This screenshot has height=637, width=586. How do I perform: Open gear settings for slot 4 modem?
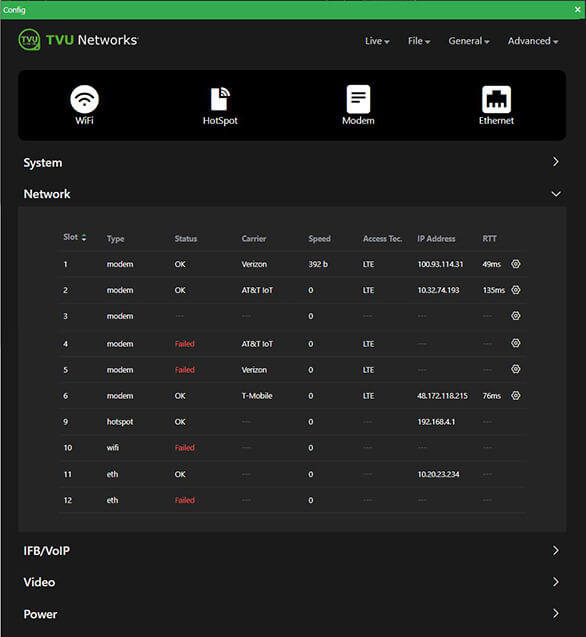pos(516,343)
